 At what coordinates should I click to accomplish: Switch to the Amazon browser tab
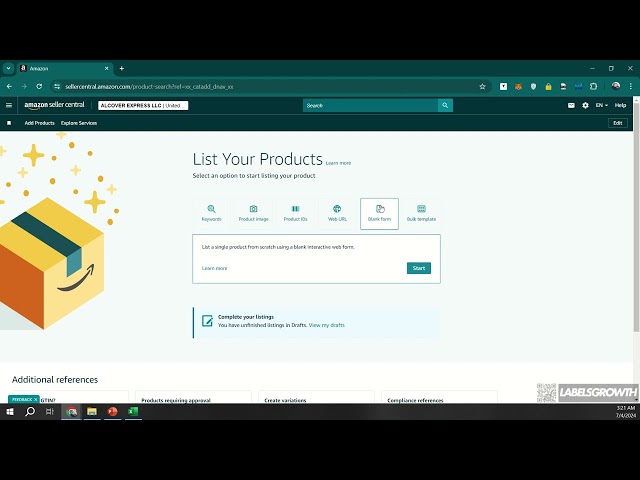click(64, 69)
